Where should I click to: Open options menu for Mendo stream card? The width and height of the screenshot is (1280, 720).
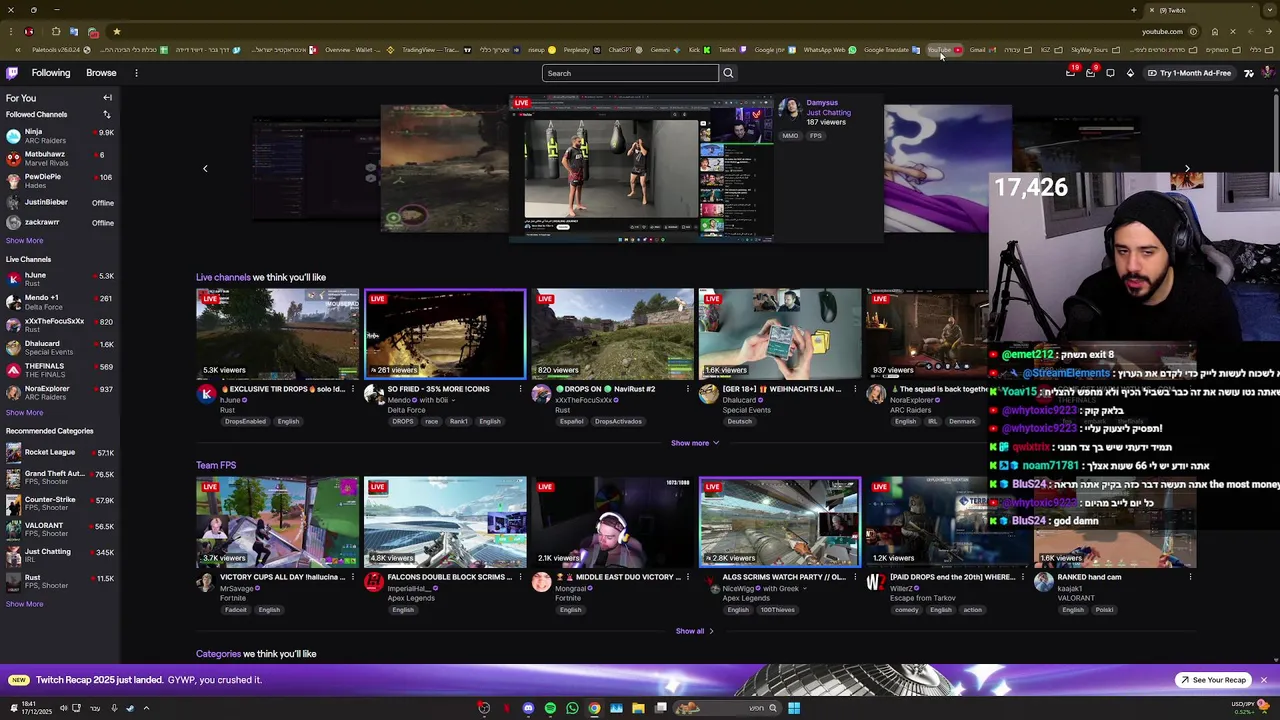[x=520, y=389]
